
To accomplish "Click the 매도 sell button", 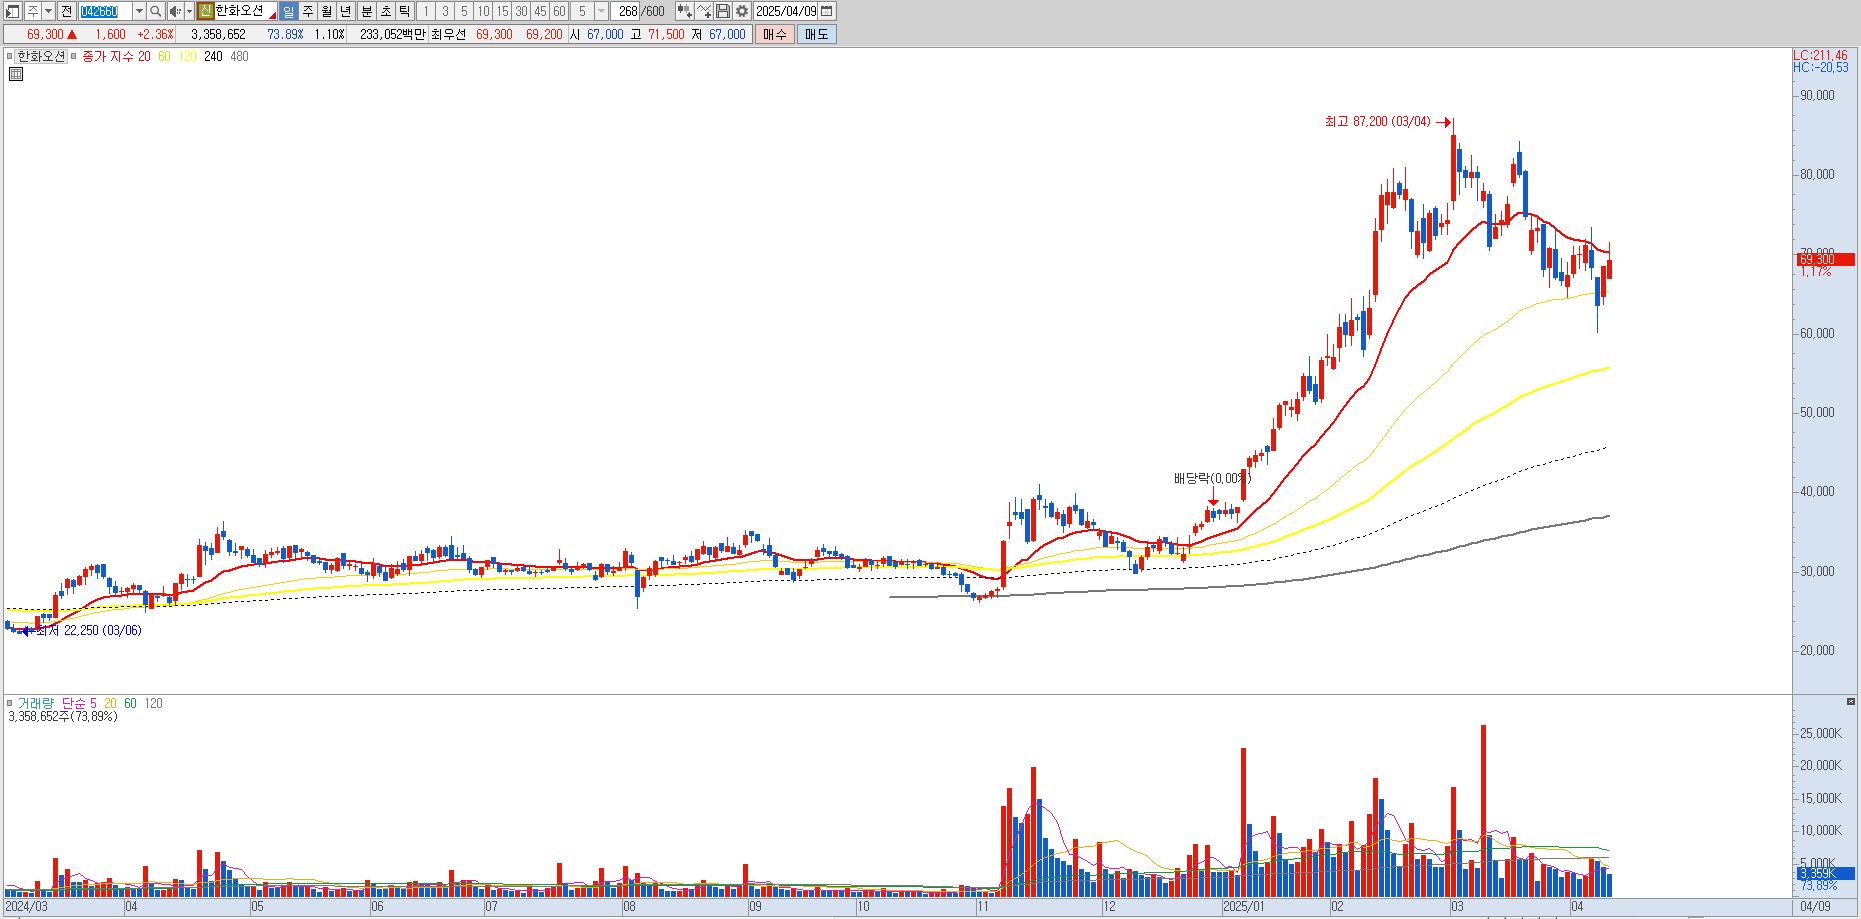I will point(816,34).
